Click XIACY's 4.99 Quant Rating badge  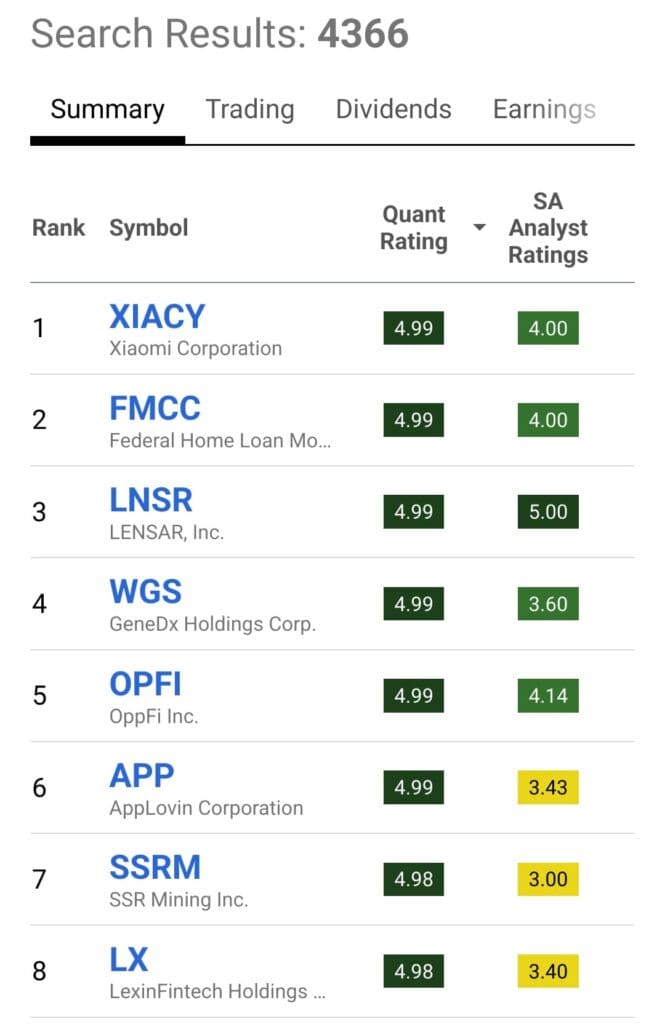click(x=413, y=328)
